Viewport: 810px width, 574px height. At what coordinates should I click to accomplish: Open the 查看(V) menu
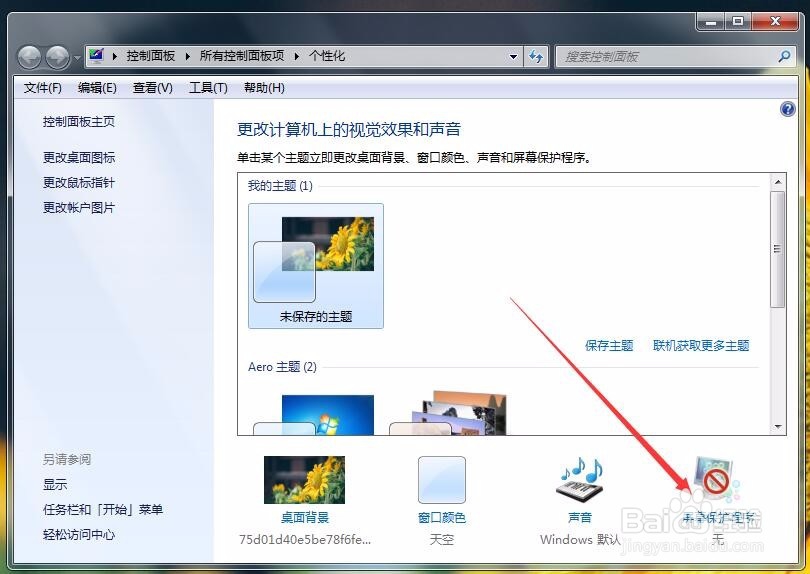point(152,88)
